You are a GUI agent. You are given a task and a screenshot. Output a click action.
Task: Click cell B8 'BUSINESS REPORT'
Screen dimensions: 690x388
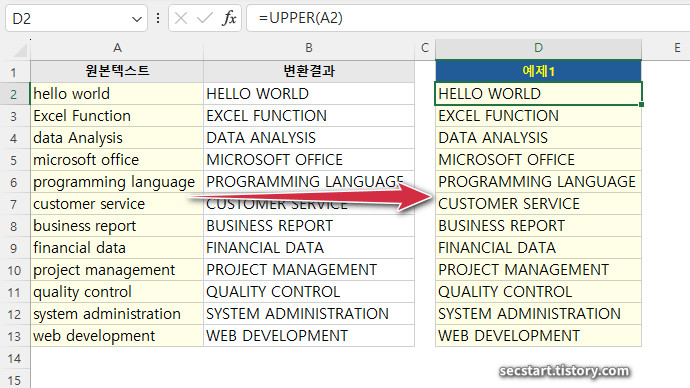pos(309,226)
